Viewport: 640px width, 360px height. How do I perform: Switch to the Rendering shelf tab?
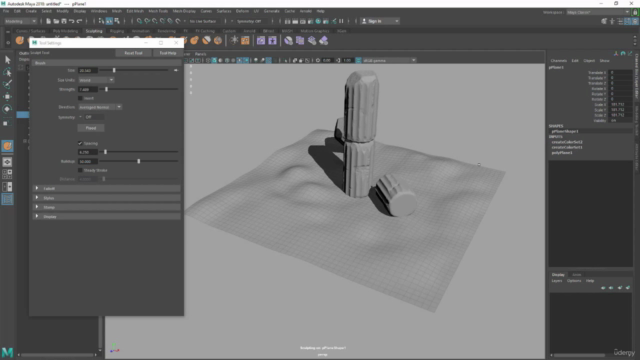(x=166, y=31)
